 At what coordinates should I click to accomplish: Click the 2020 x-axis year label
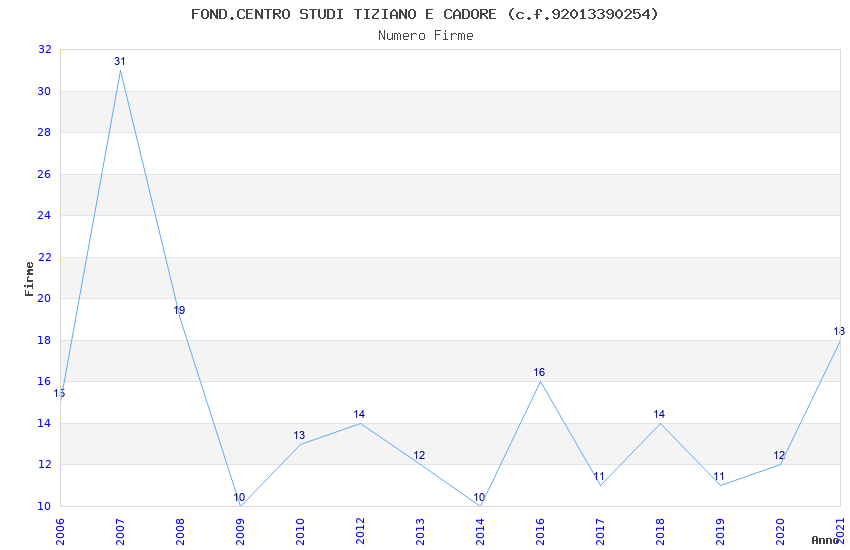780,531
